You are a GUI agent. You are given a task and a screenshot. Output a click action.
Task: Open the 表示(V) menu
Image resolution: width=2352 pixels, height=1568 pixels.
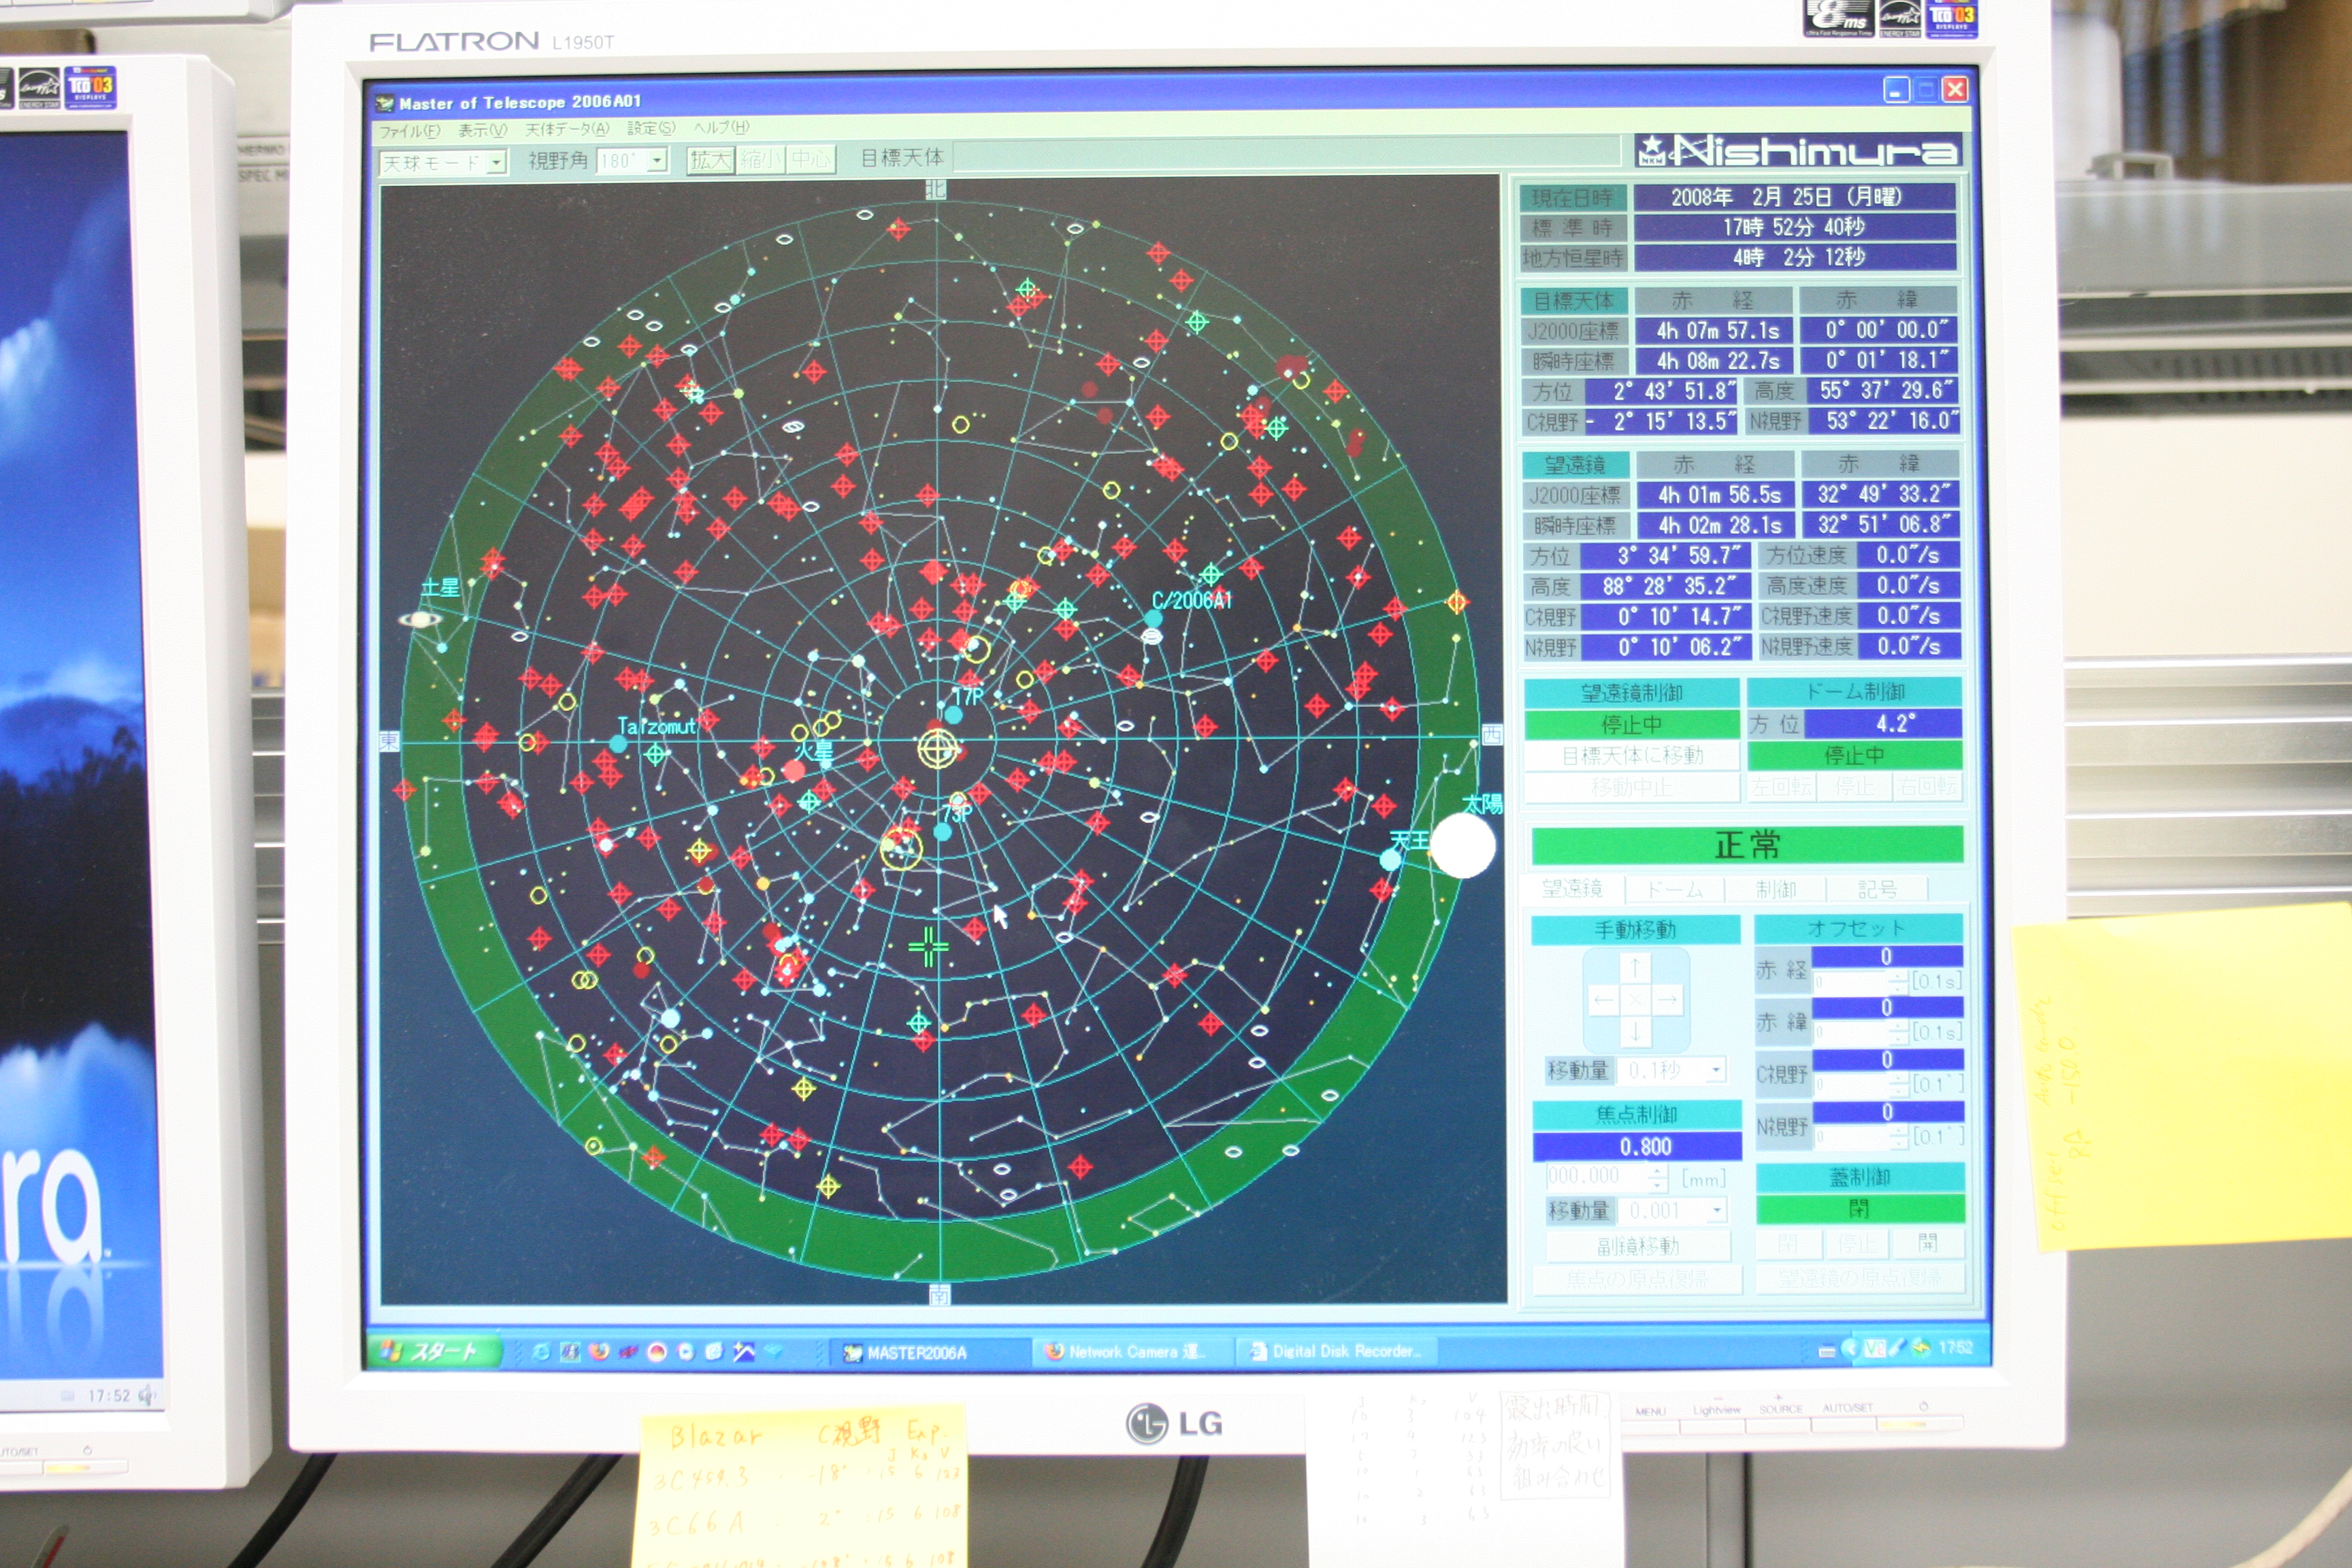click(x=483, y=130)
